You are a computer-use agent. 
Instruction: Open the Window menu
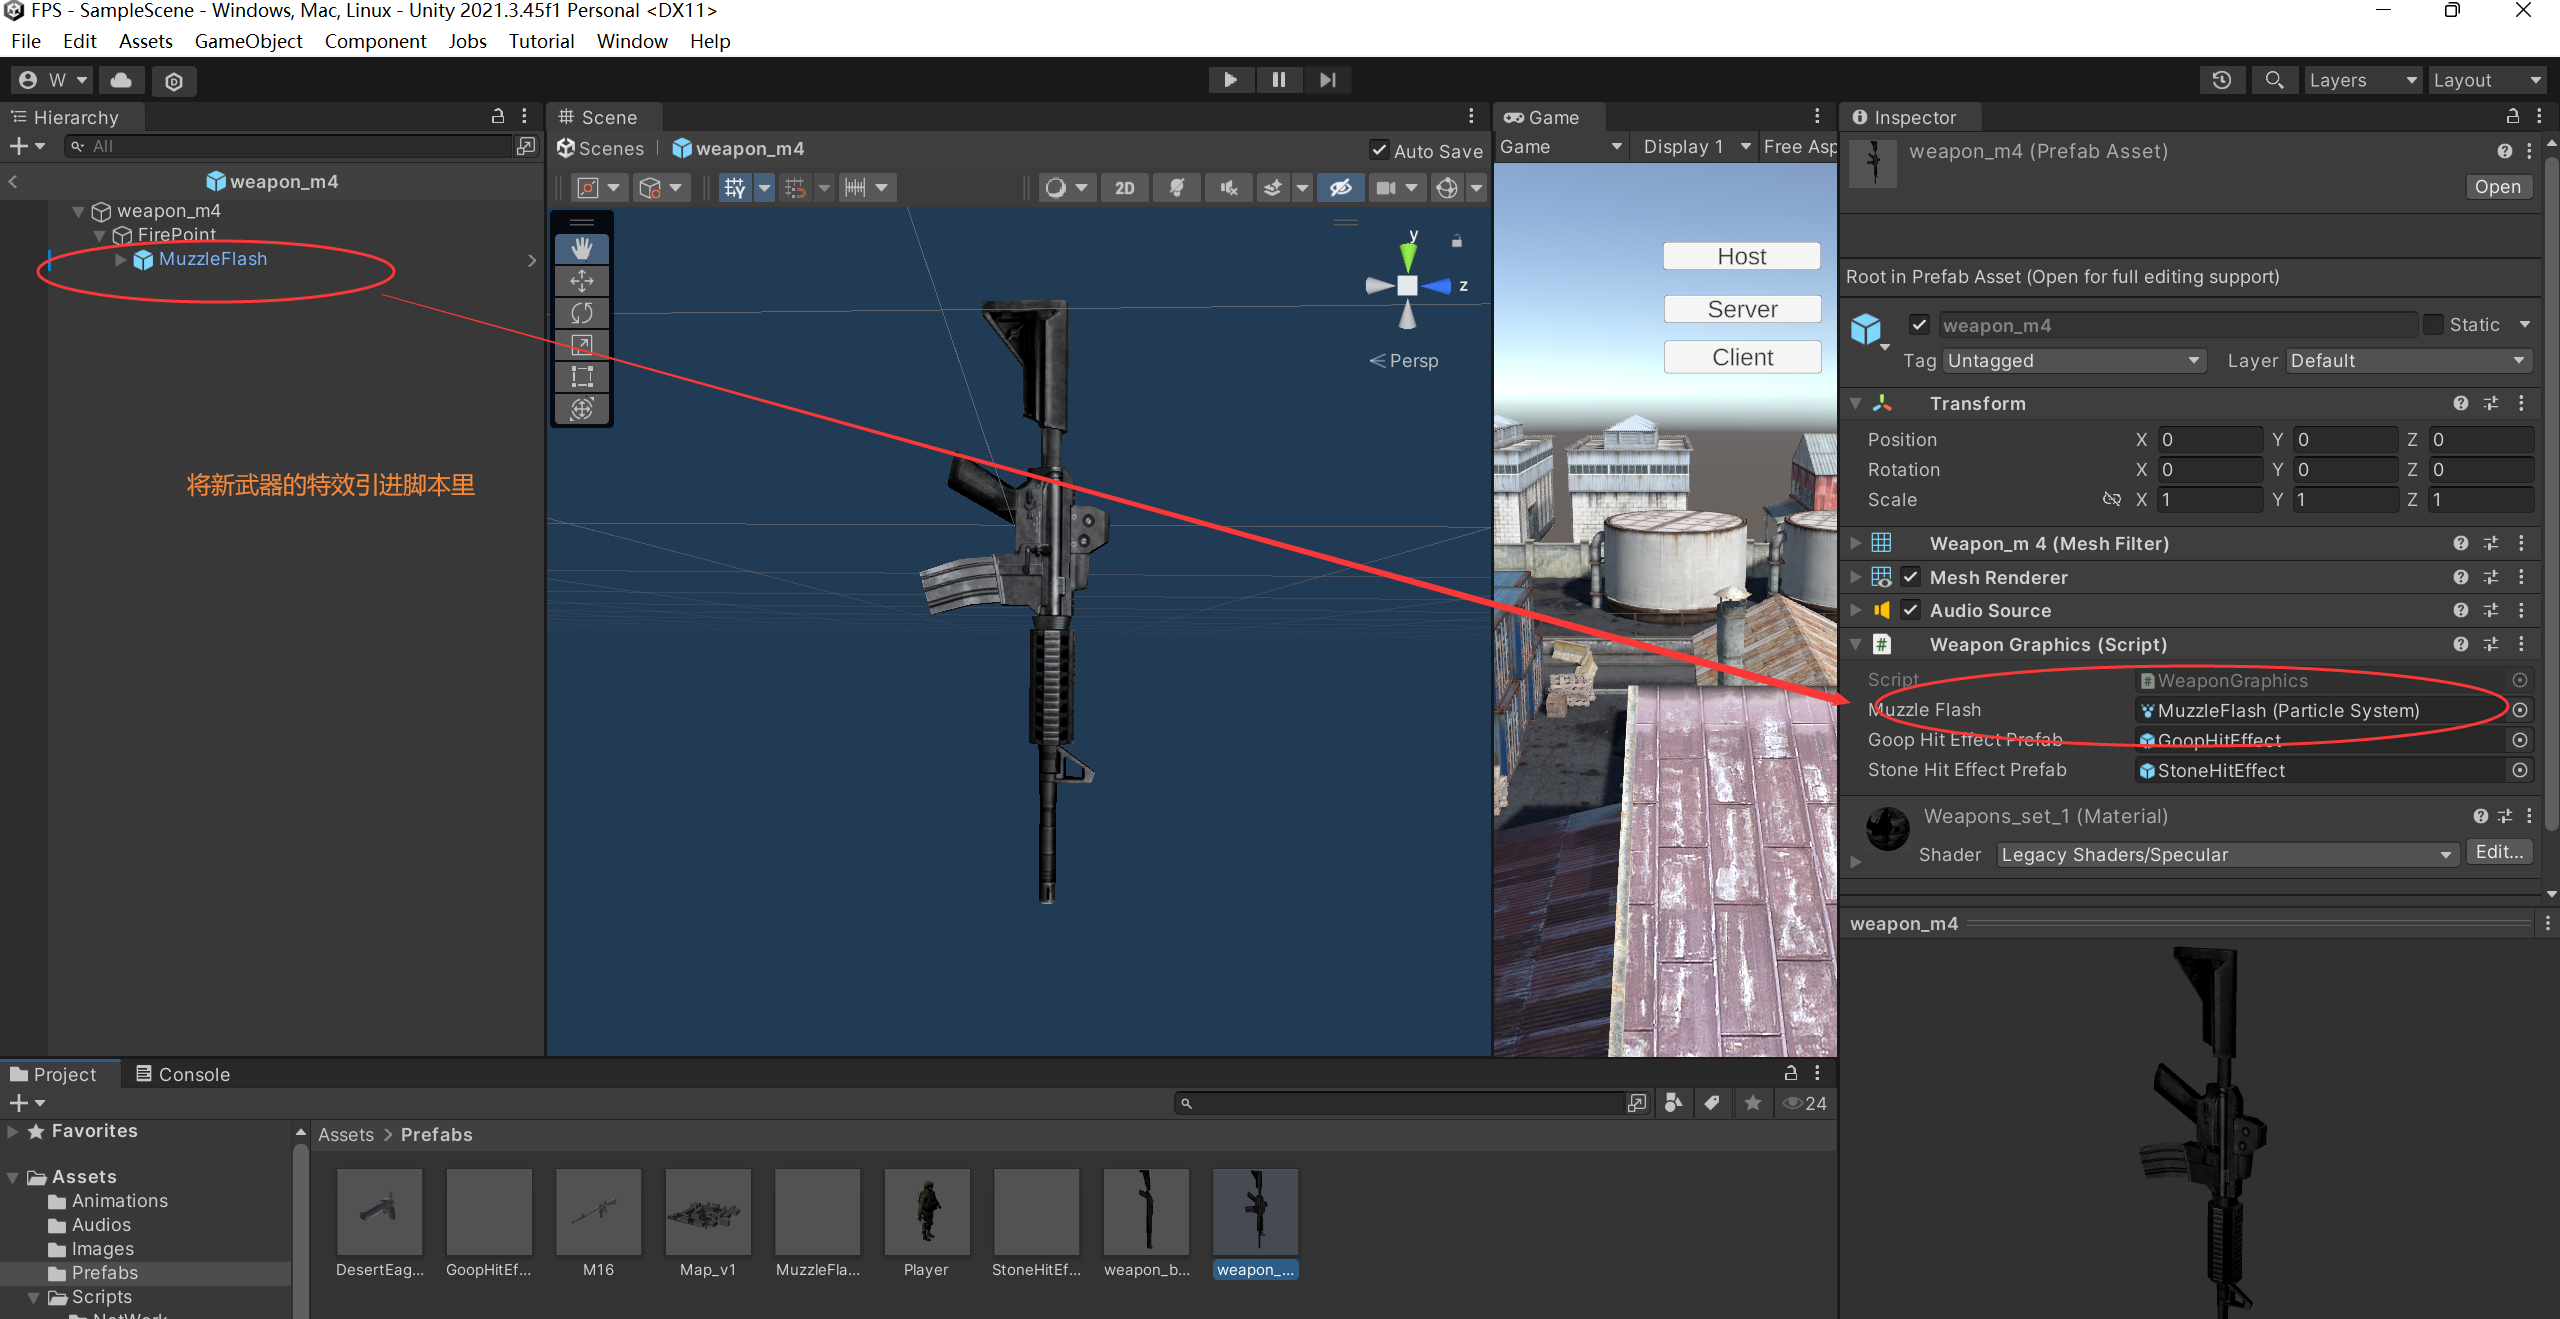coord(632,41)
